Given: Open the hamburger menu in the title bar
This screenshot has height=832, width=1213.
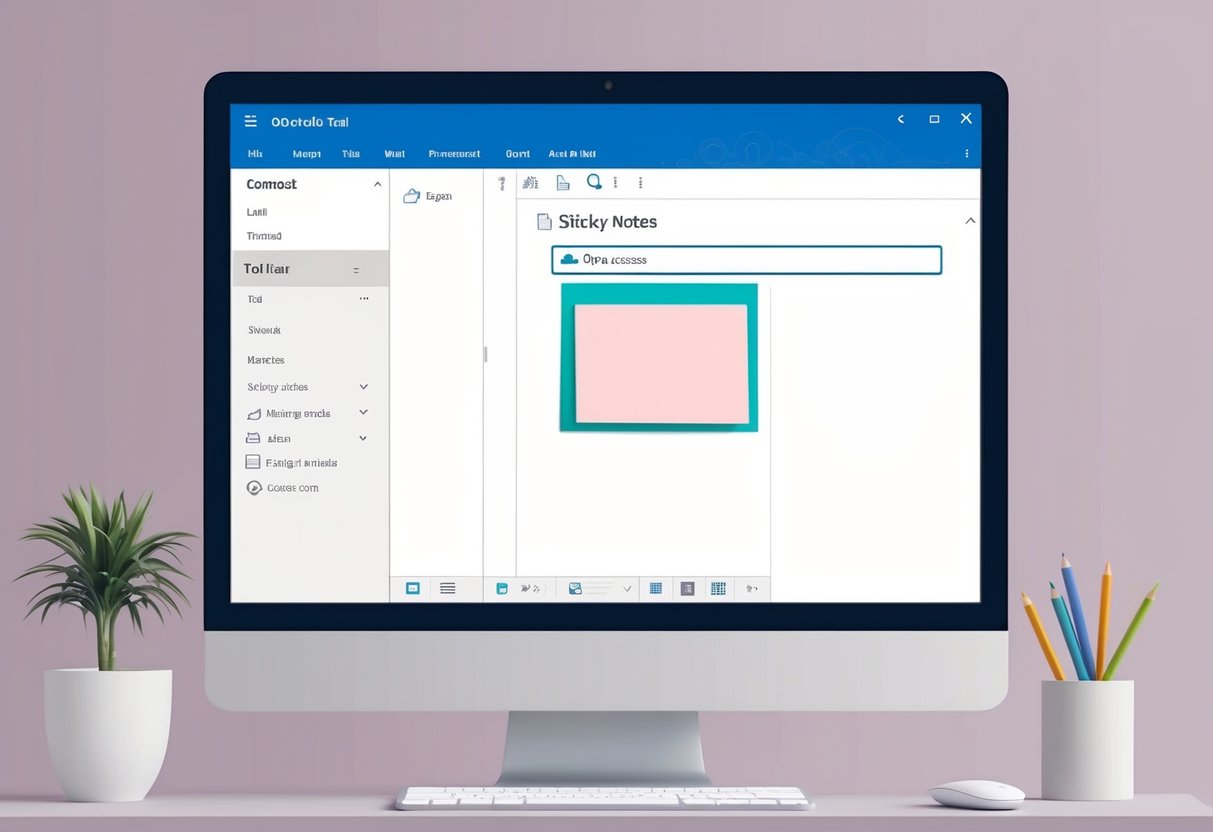Looking at the screenshot, I should tap(251, 121).
